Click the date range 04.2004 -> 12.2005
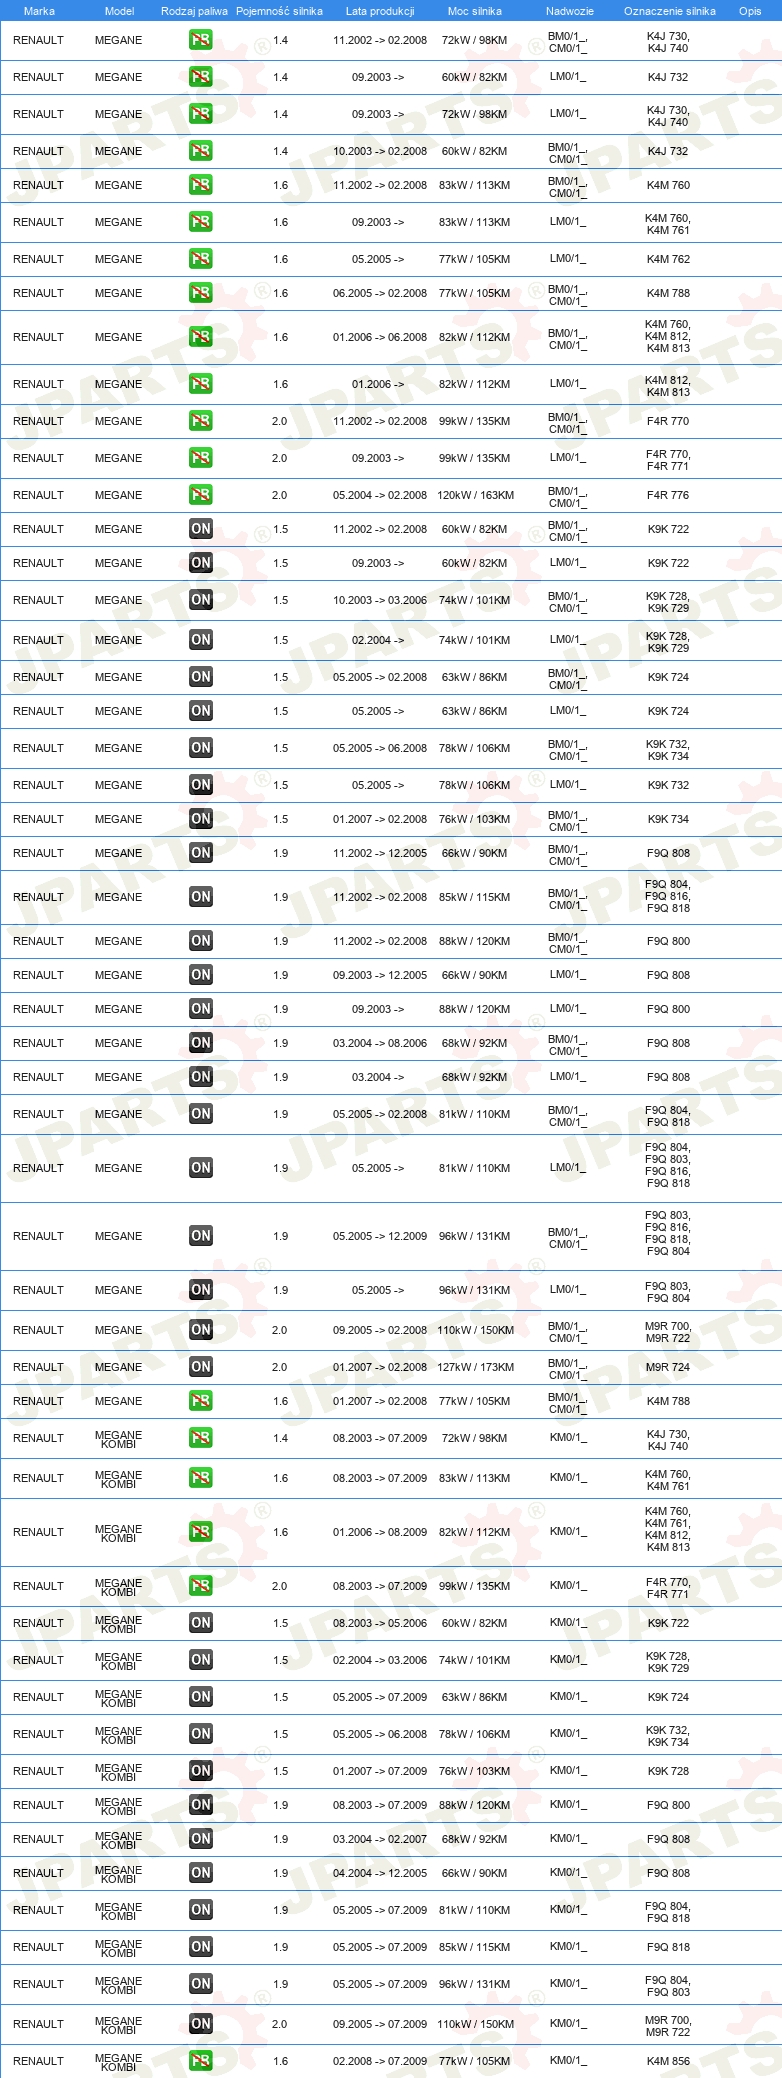 point(380,1873)
